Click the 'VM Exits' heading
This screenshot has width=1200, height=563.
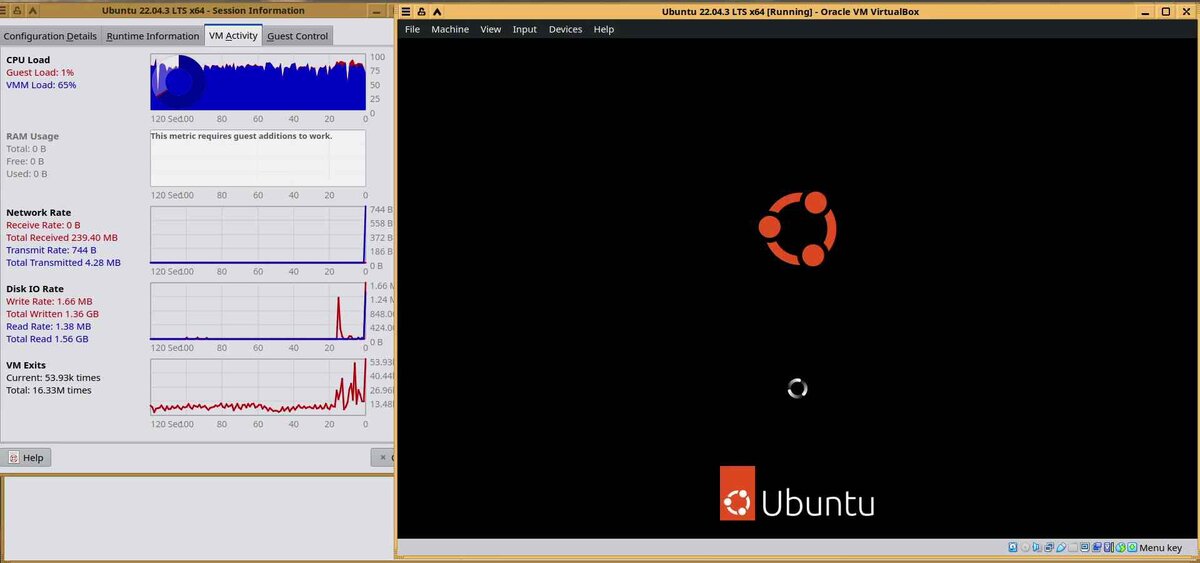tap(26, 365)
